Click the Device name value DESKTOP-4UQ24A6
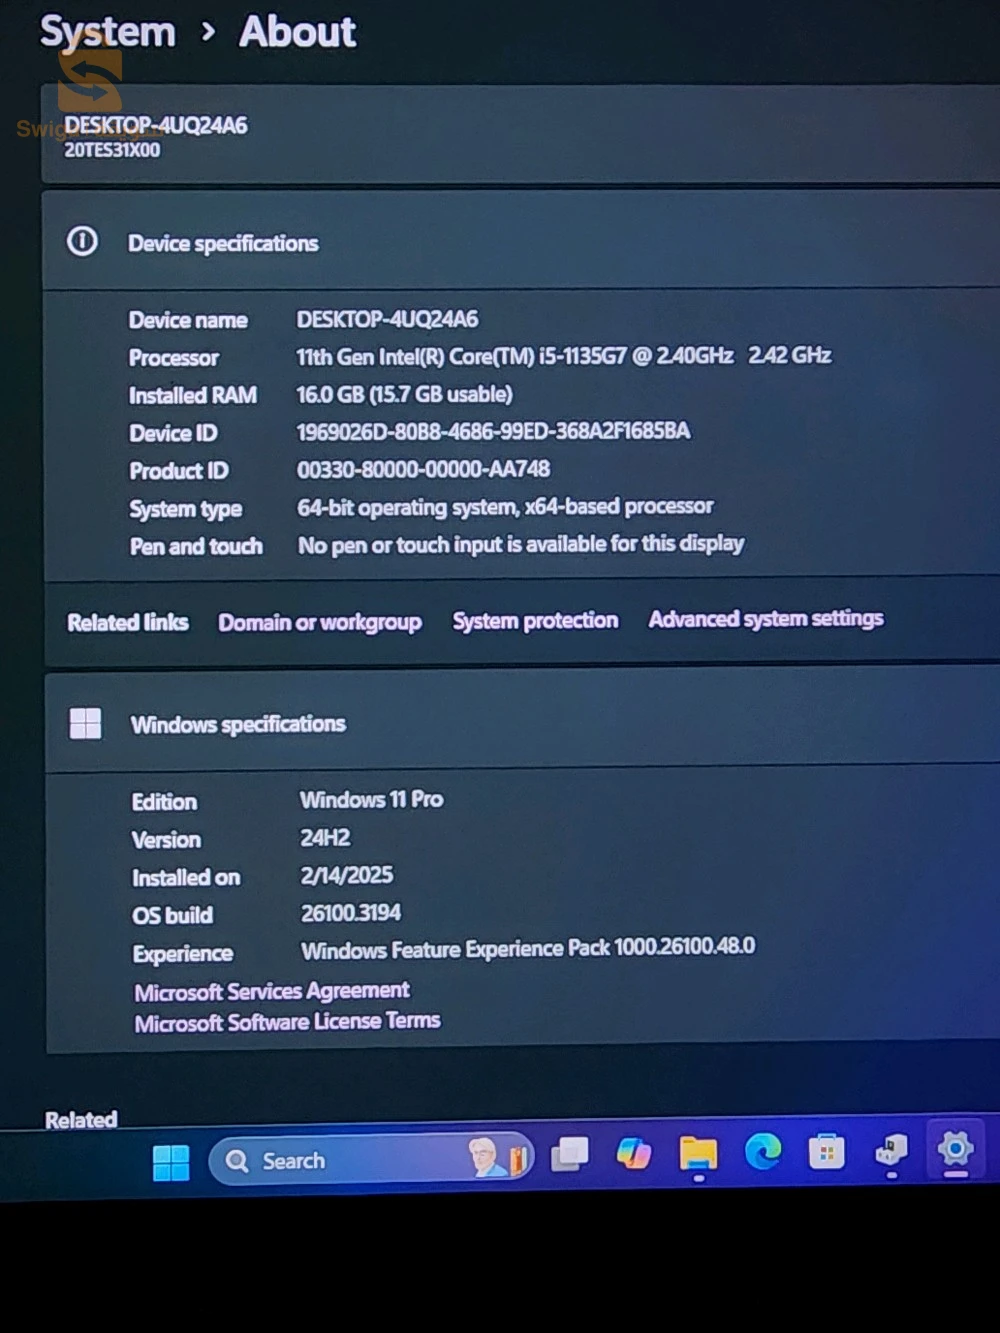This screenshot has width=1000, height=1333. pos(387,319)
